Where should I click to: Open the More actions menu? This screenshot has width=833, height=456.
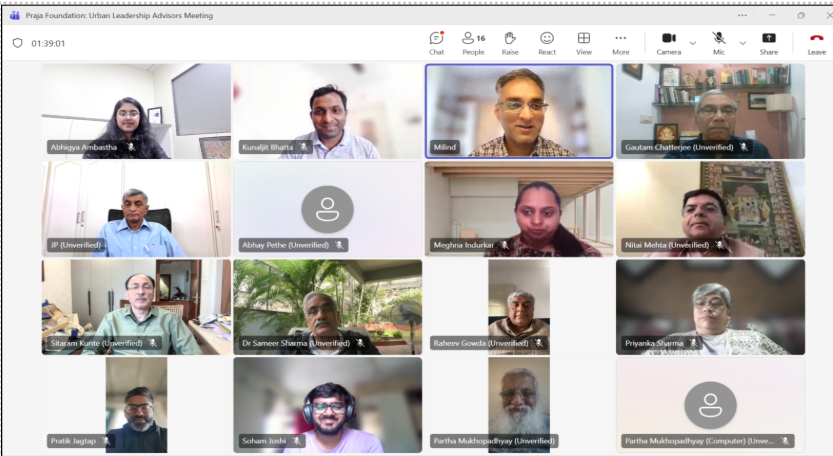pyautogui.click(x=621, y=42)
